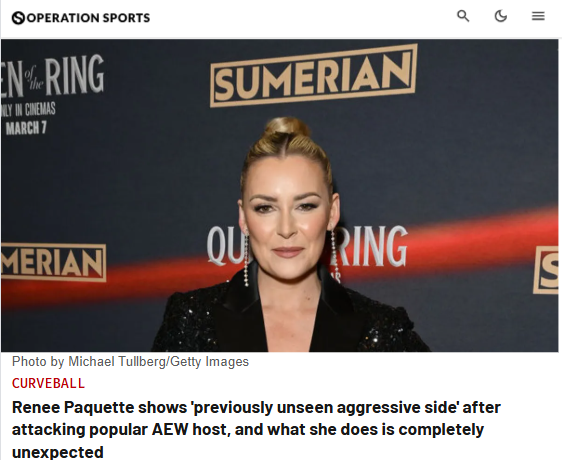Click the word 'unexpected' in the headline
Viewport: 562px width, 460px height.
[x=58, y=452]
